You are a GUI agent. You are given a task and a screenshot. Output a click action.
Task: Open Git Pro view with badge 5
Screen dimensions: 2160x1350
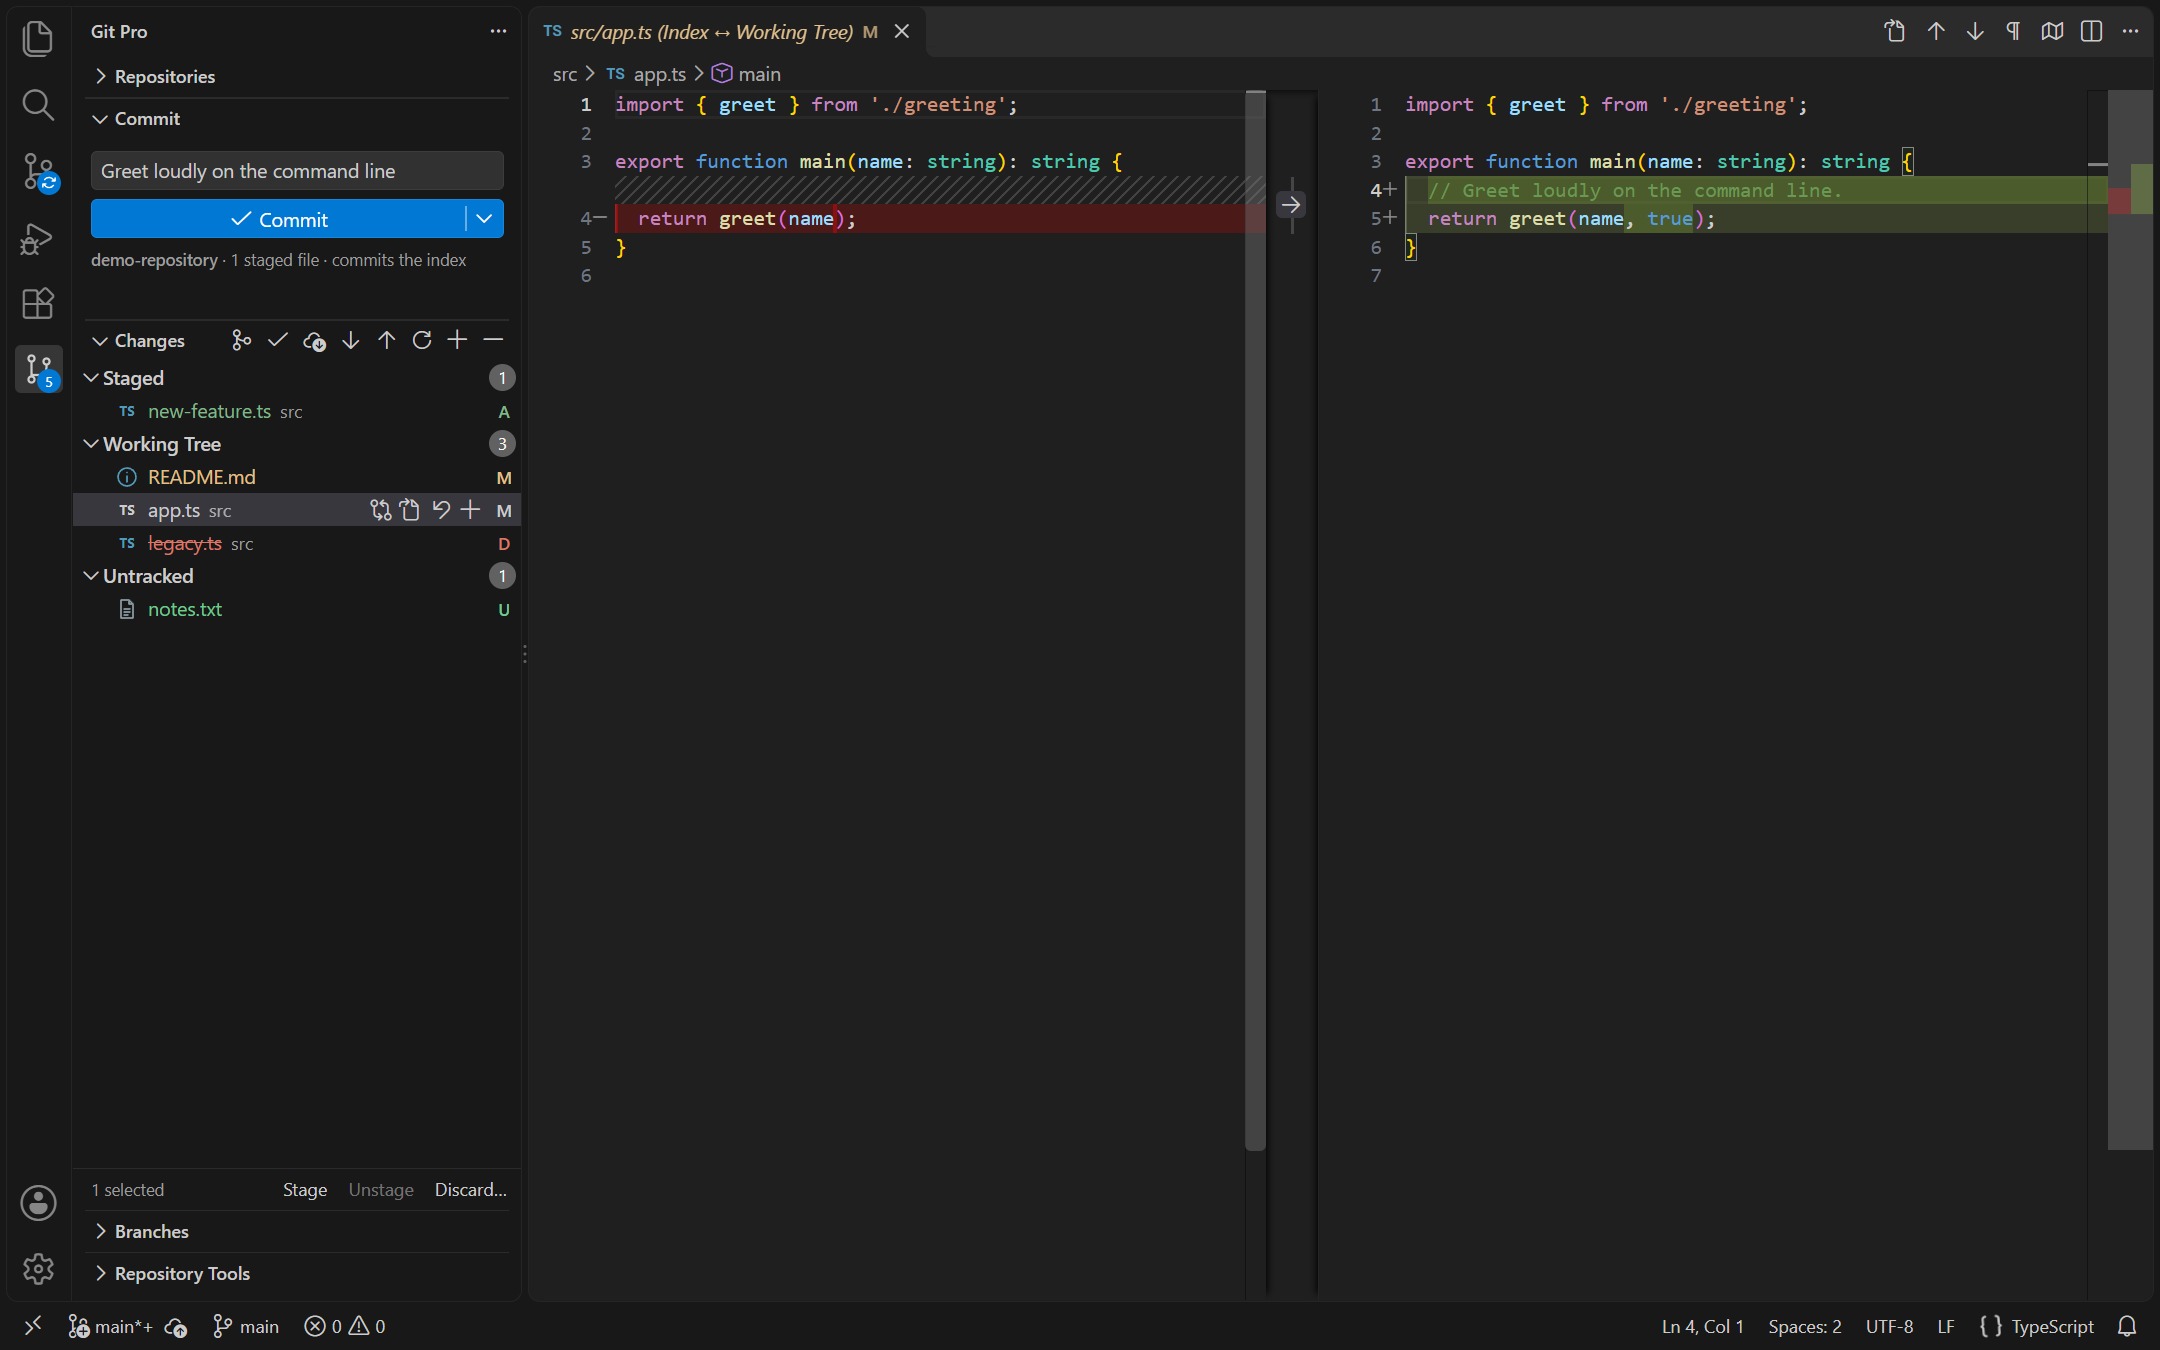38,370
